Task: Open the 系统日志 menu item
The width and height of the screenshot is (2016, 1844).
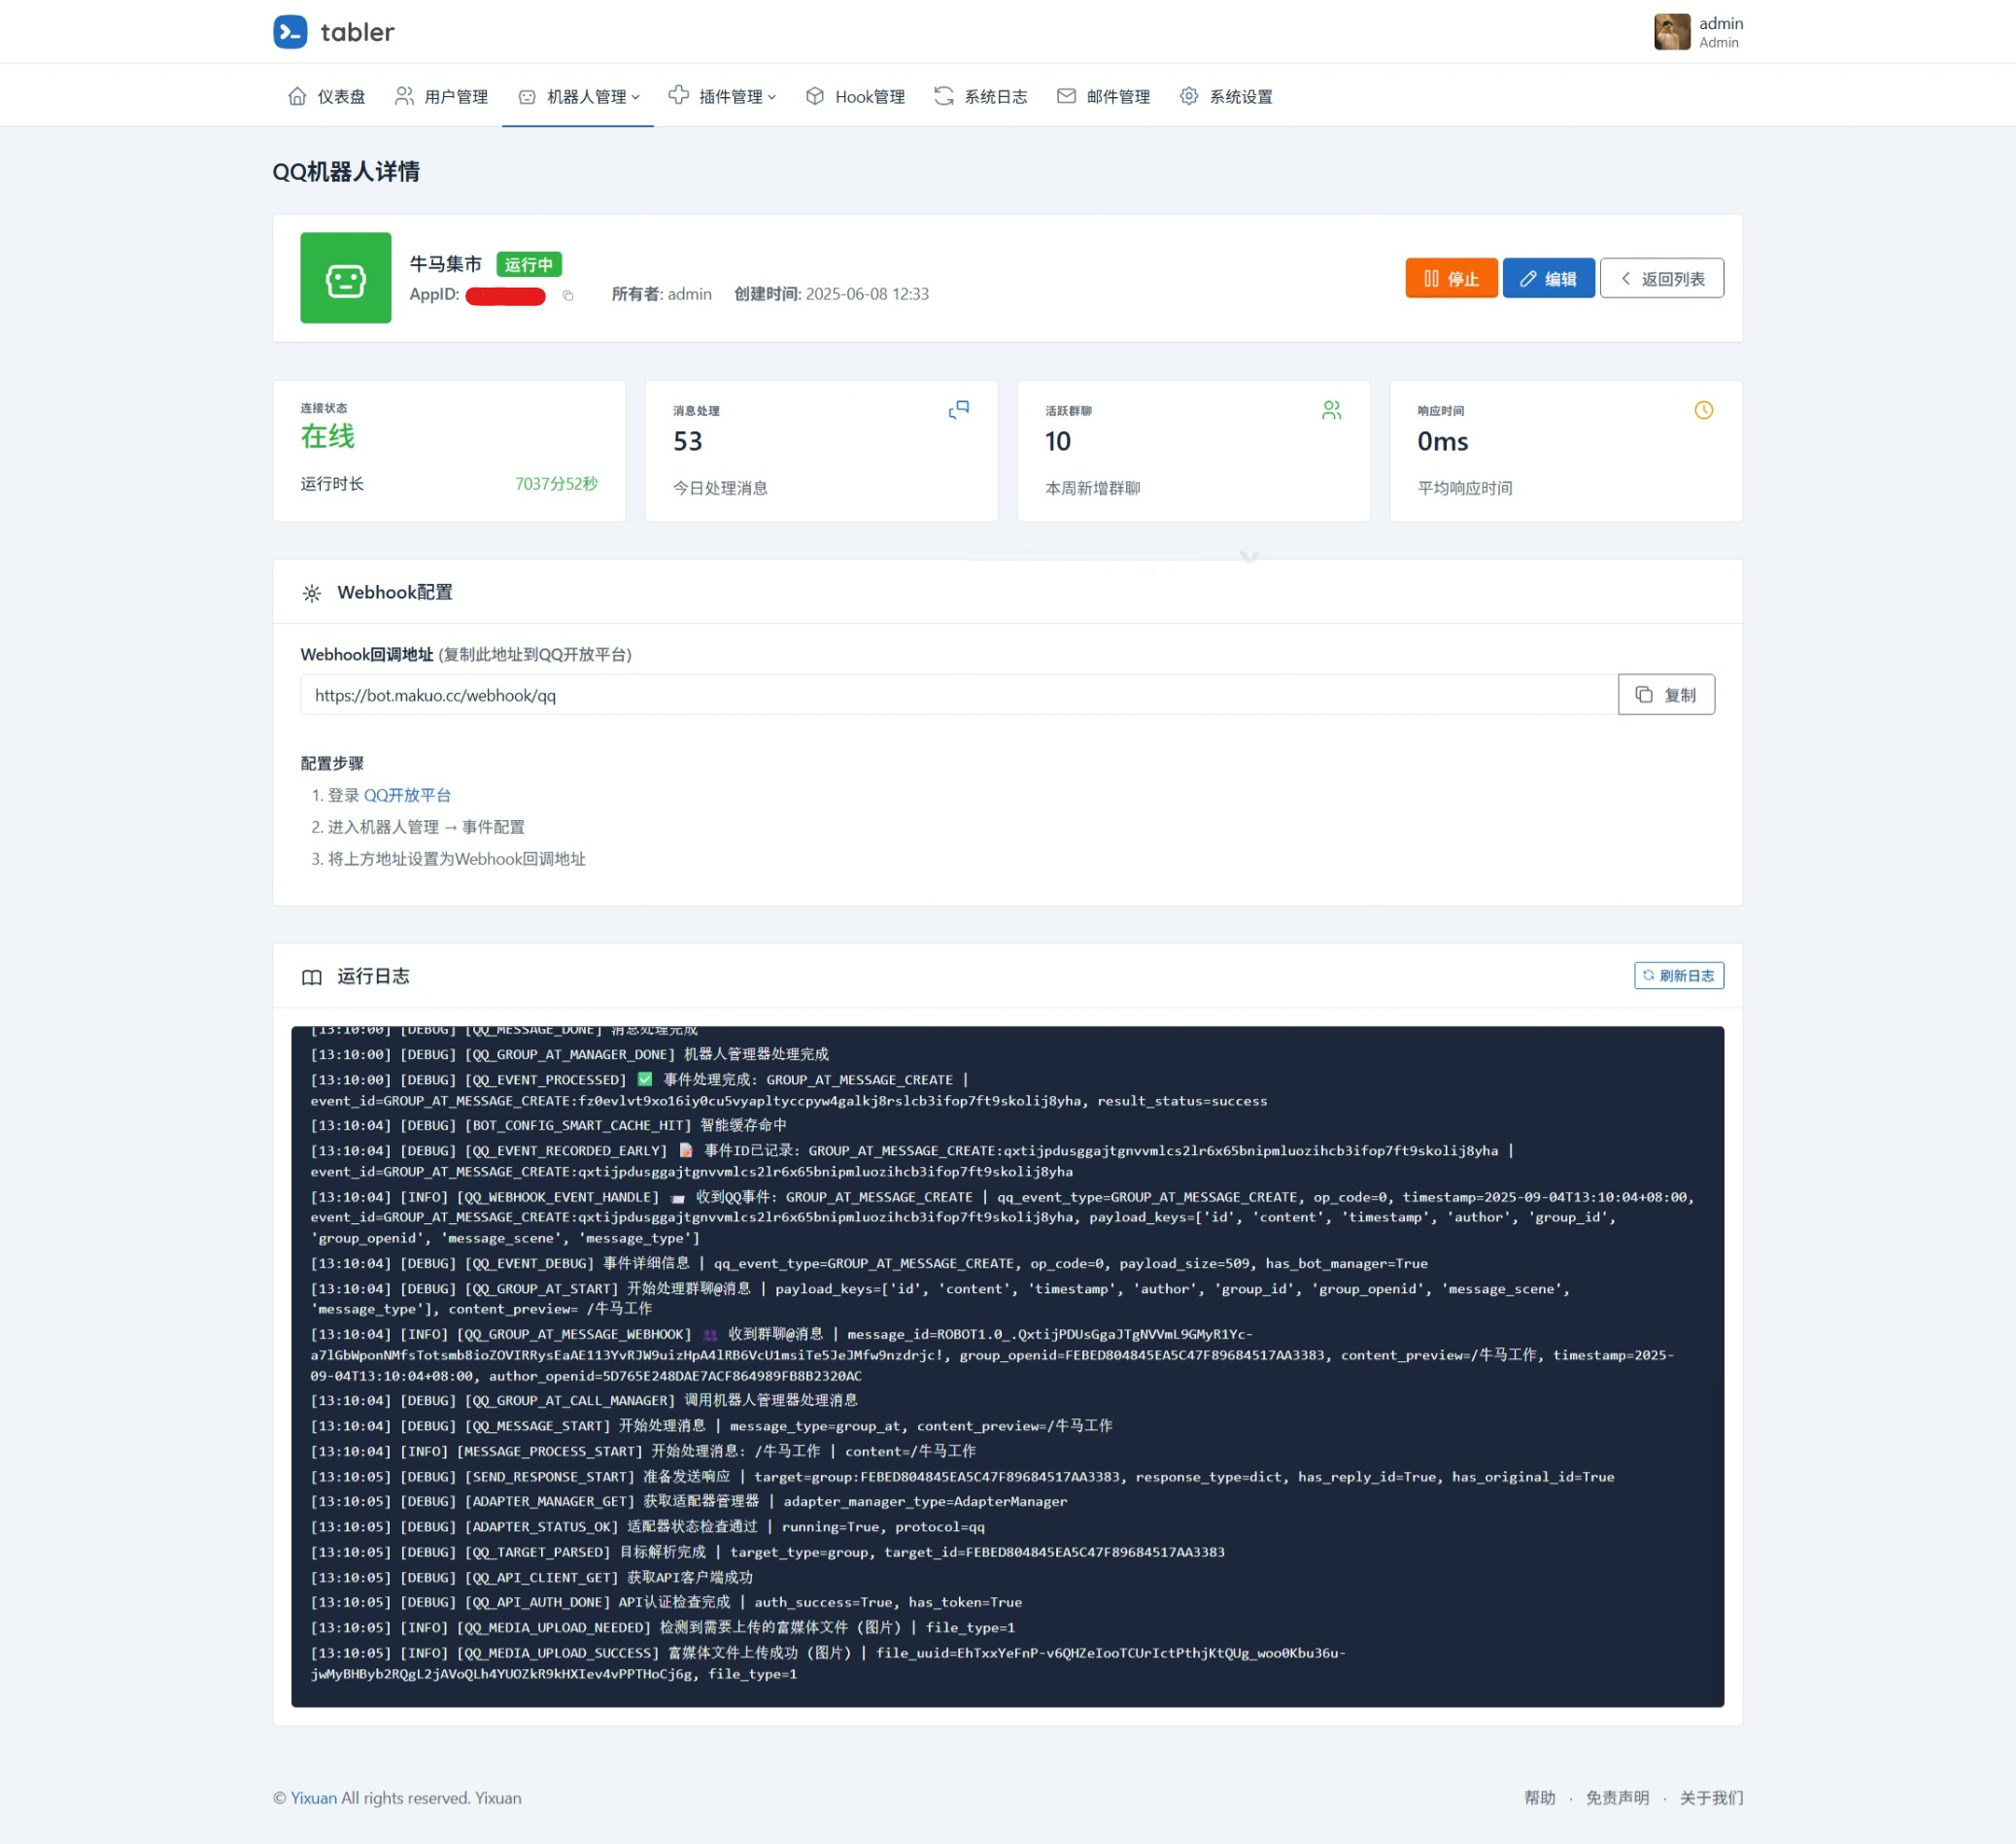Action: click(980, 96)
